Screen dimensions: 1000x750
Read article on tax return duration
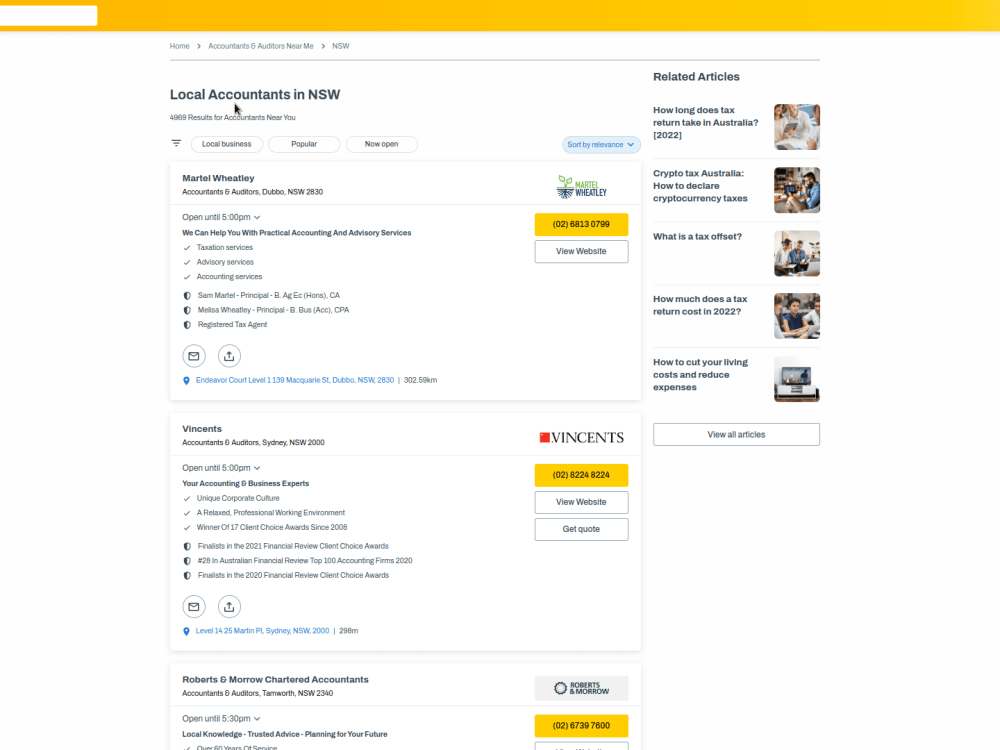705,122
